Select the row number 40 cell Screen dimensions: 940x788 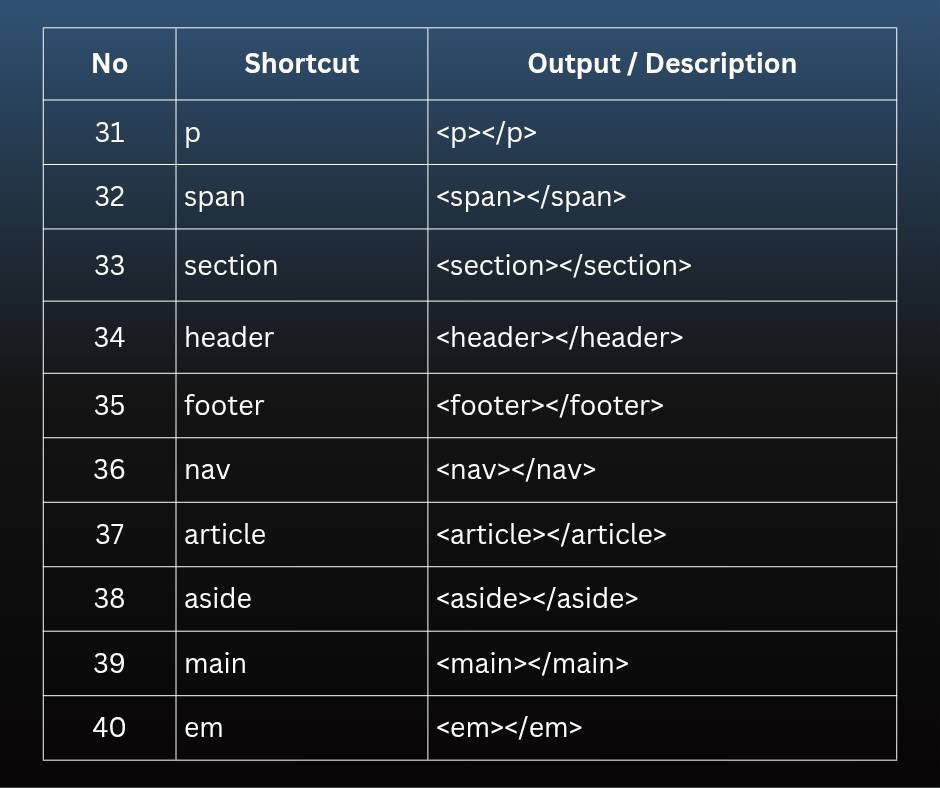(110, 727)
